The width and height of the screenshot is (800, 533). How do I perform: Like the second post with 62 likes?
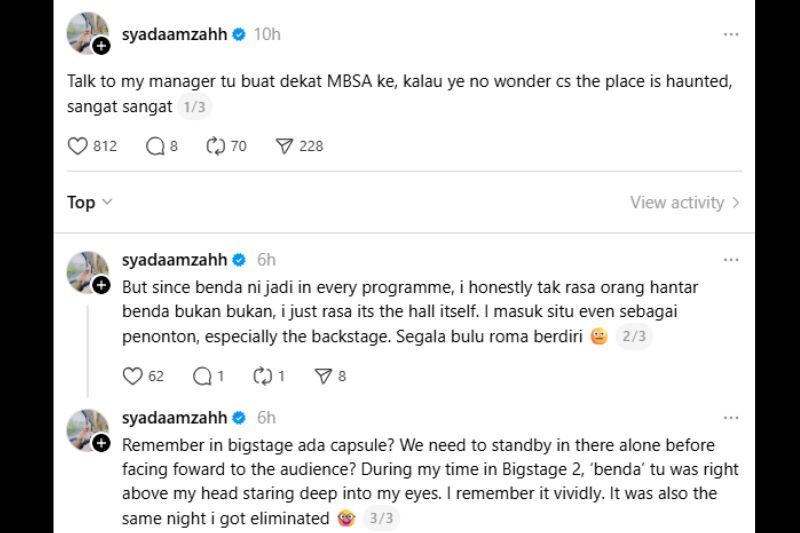[132, 376]
